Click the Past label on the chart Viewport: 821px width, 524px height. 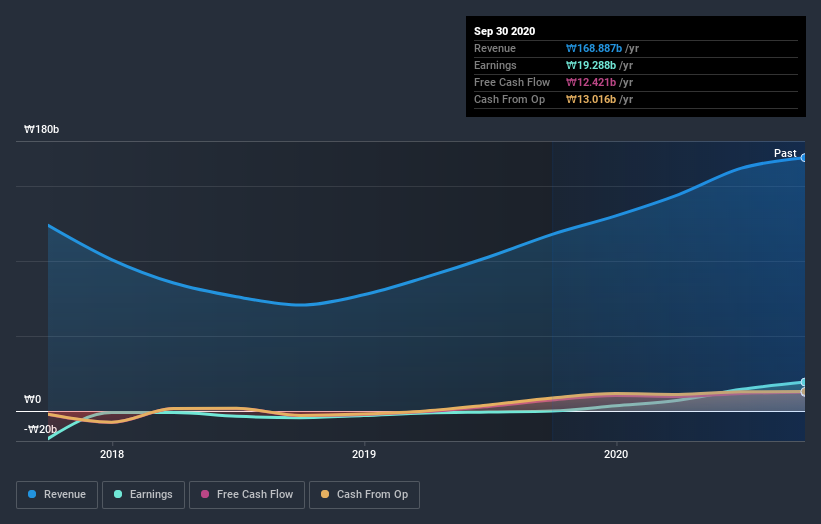coord(785,153)
